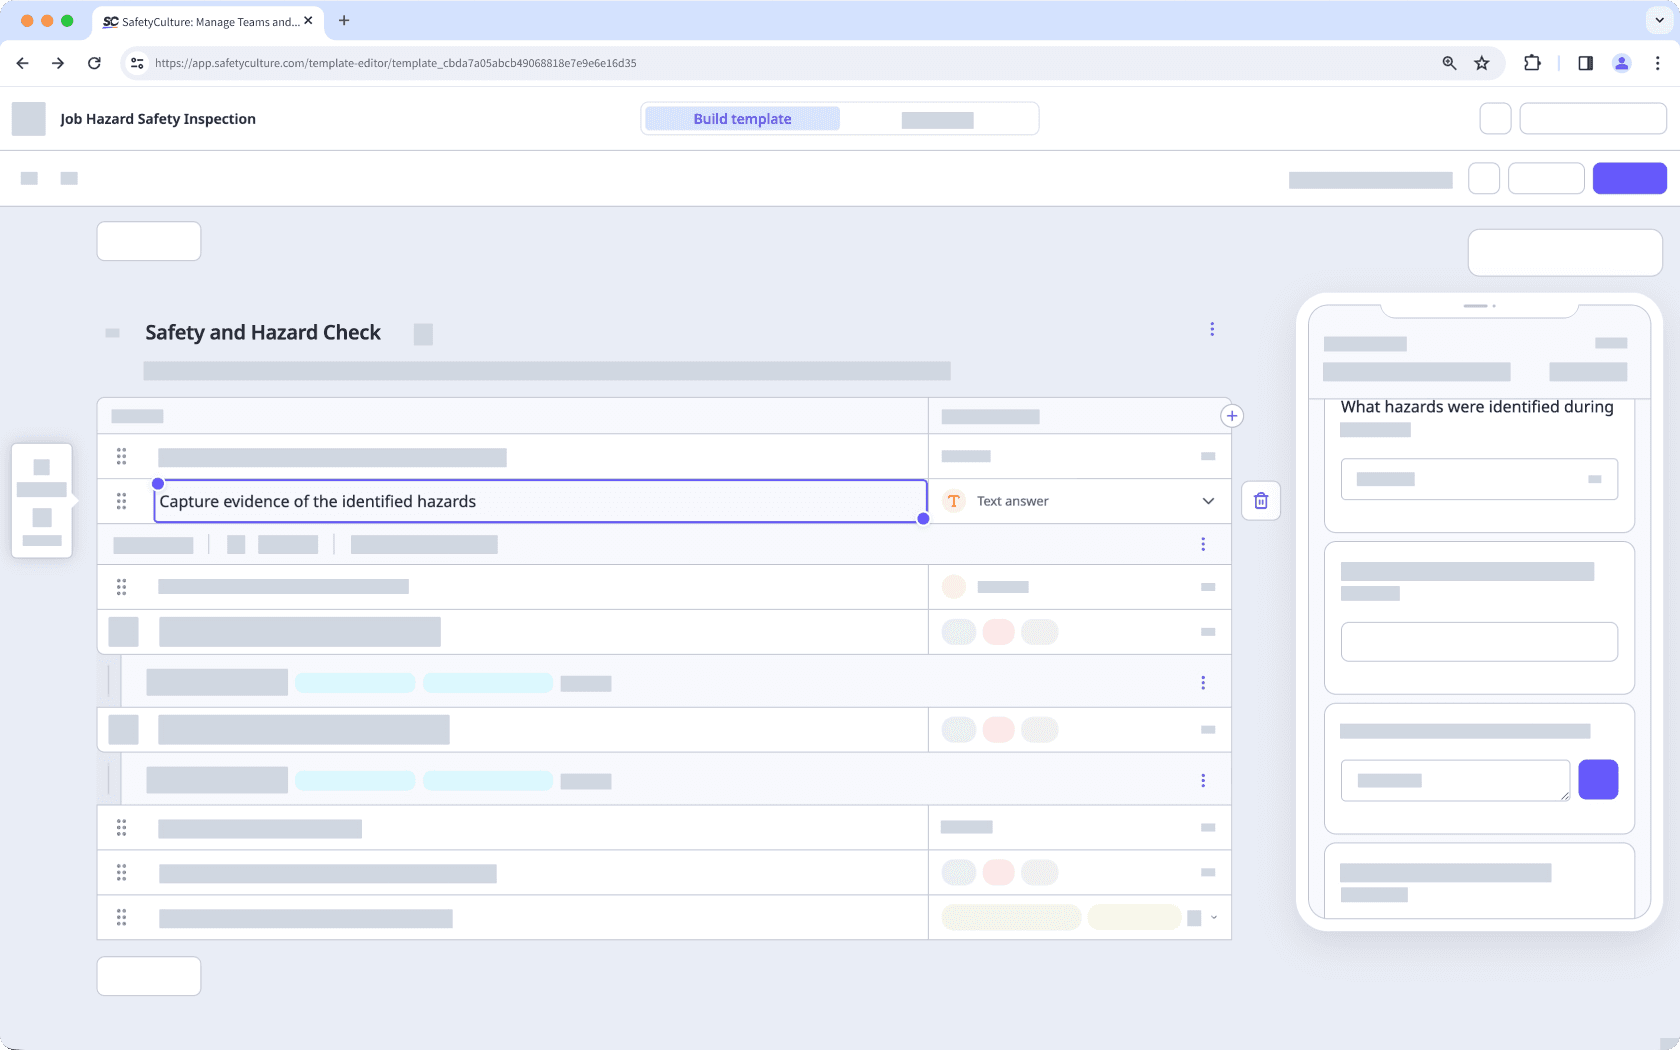
Task: Grab the drag handle of the Capture evidence question
Action: point(121,501)
